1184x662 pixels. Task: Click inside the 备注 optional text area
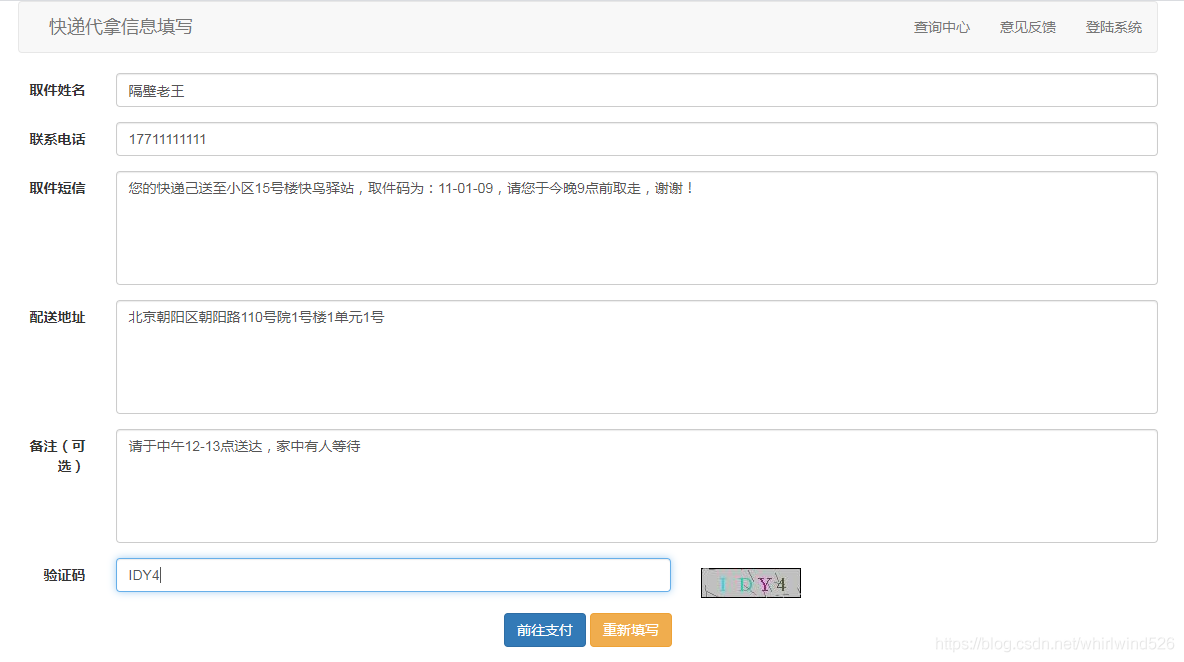tap(637, 486)
